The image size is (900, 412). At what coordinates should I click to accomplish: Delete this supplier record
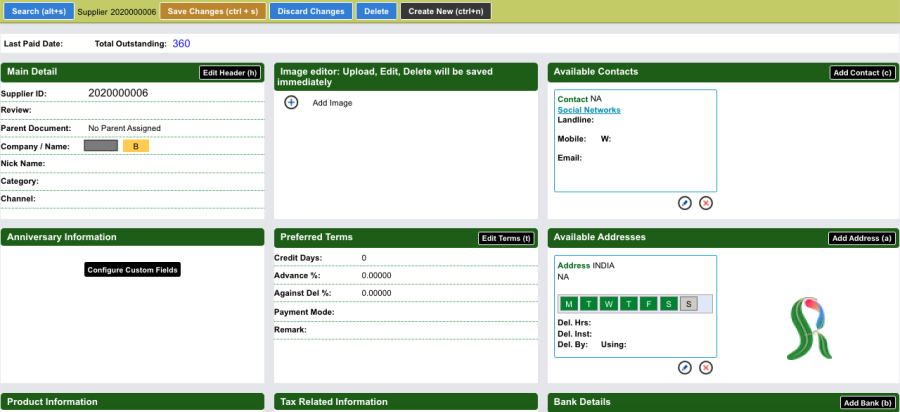(377, 11)
